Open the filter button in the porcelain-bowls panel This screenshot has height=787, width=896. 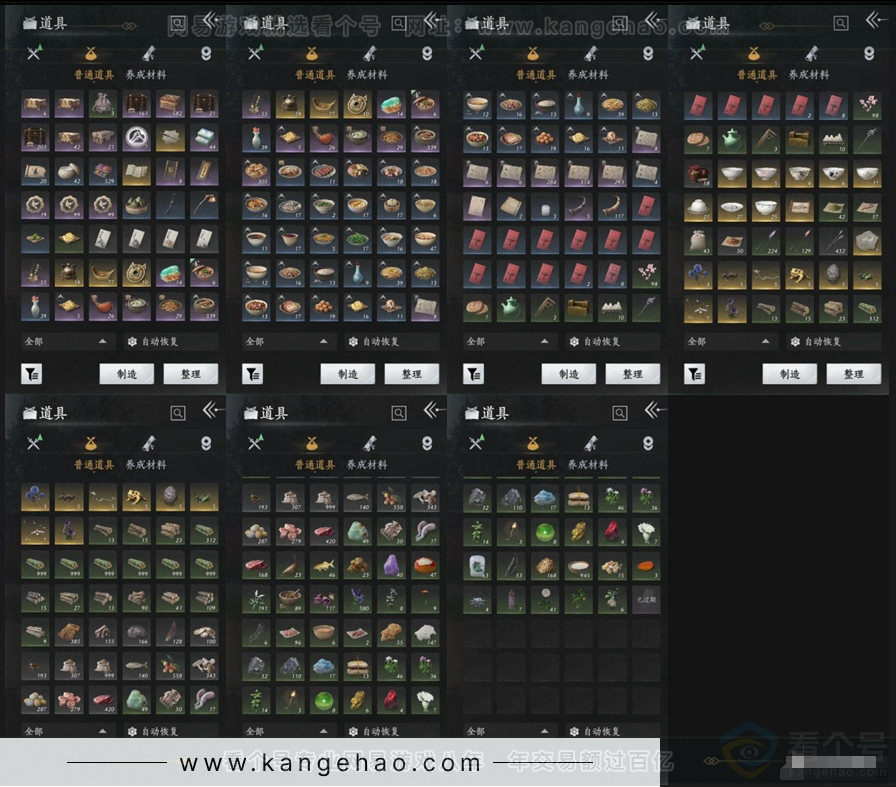point(695,374)
